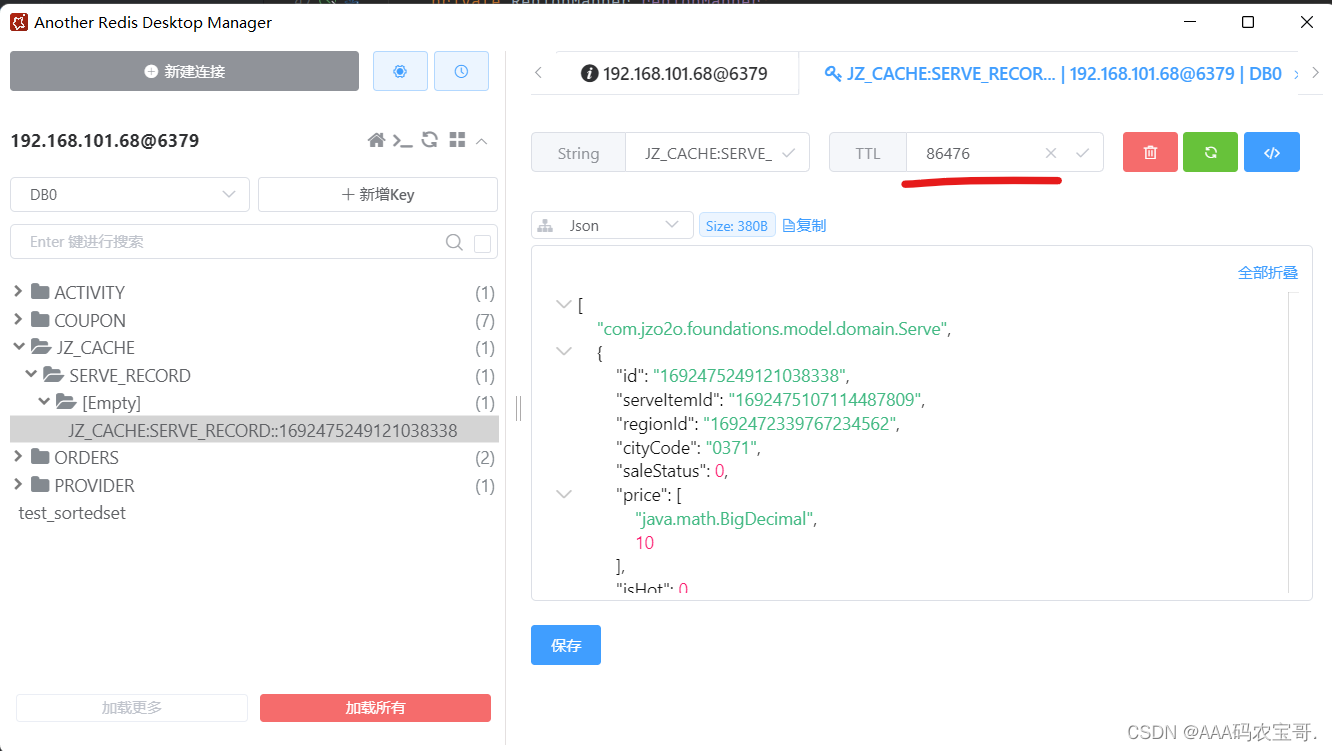
Task: Click the serveItemId value "1692475107114487809"
Action: click(825, 400)
